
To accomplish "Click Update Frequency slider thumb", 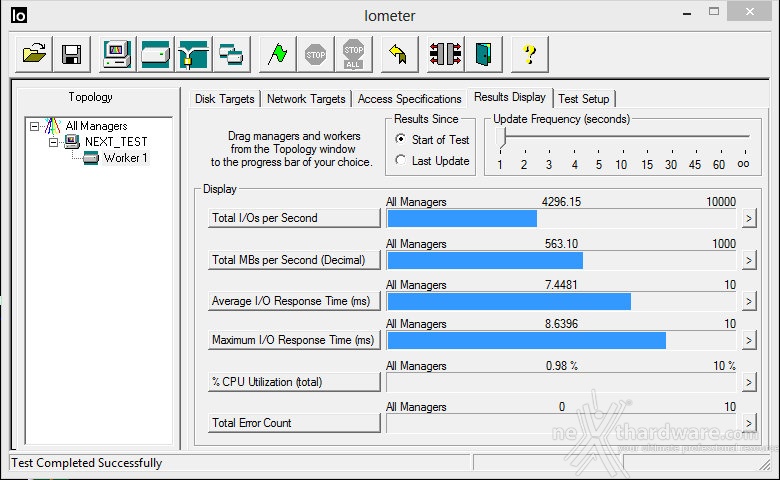I will [x=501, y=137].
